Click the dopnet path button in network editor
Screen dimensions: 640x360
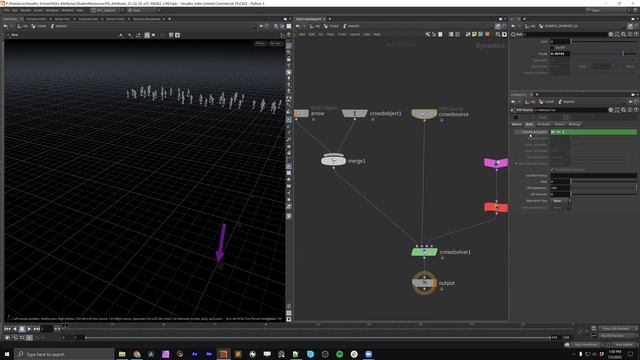click(x=352, y=26)
